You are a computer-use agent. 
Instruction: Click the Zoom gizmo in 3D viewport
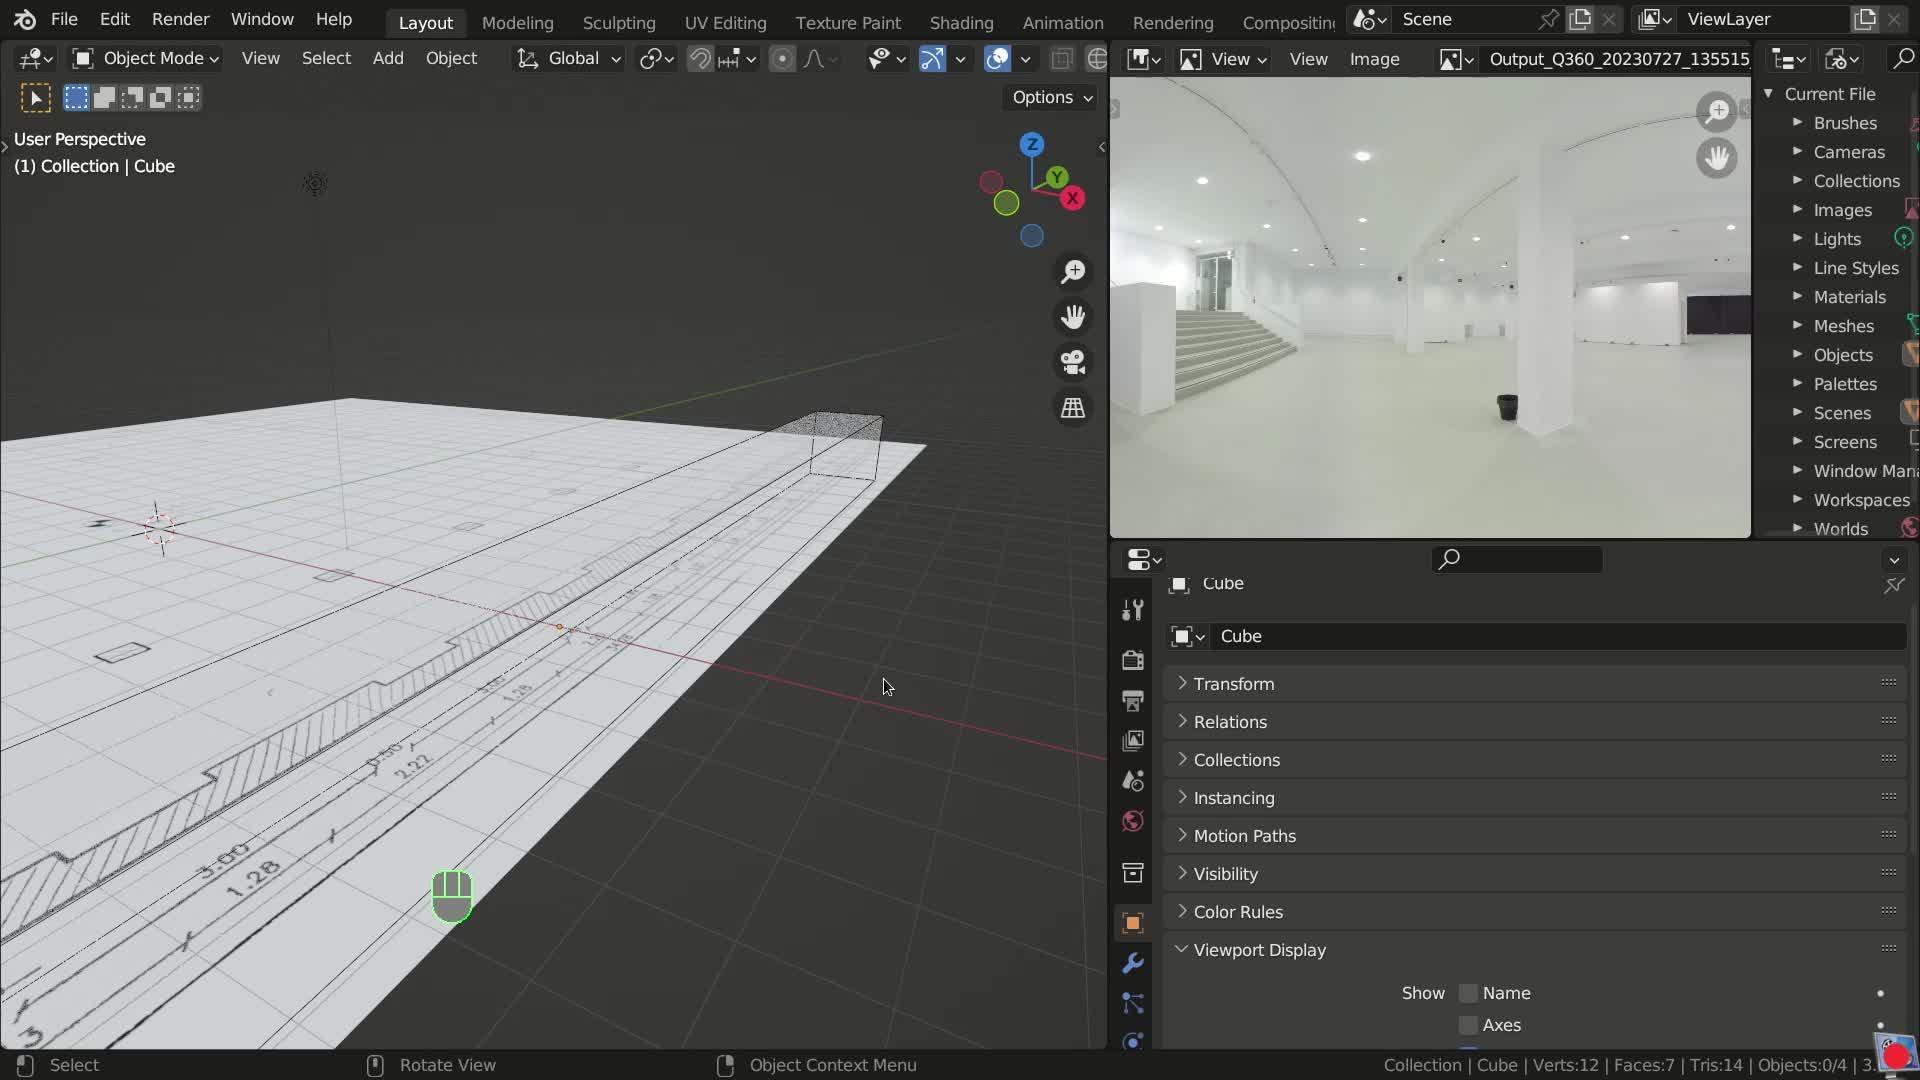(x=1073, y=271)
